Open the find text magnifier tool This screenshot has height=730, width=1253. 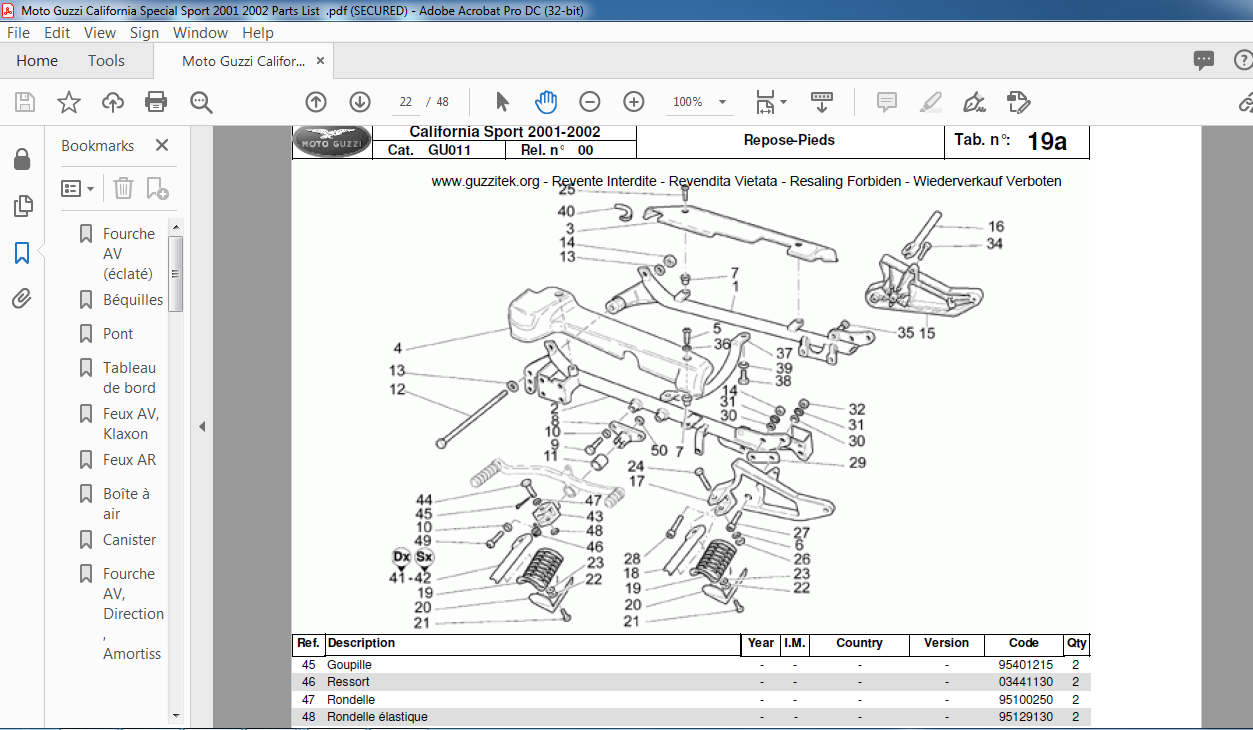click(201, 102)
